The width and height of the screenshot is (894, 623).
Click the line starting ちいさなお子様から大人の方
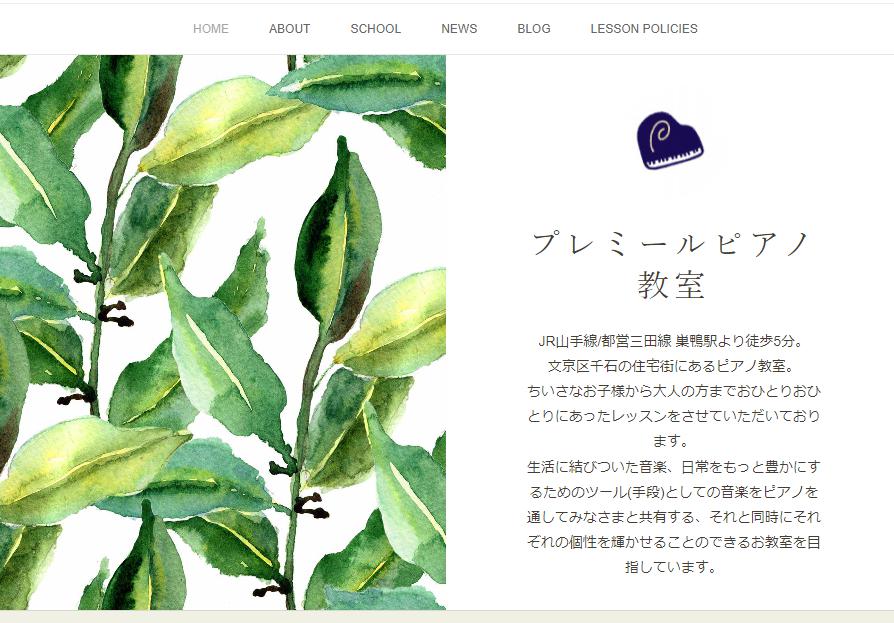click(x=673, y=392)
